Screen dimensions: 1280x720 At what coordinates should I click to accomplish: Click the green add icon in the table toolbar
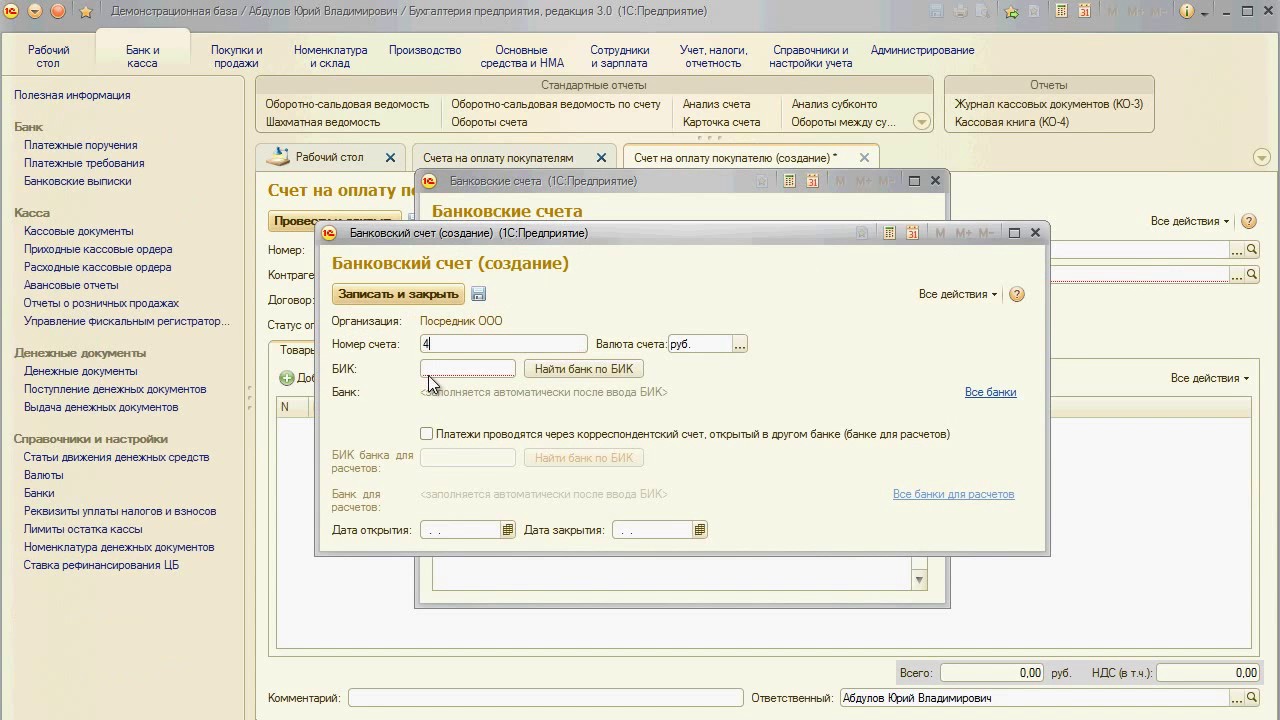point(287,378)
